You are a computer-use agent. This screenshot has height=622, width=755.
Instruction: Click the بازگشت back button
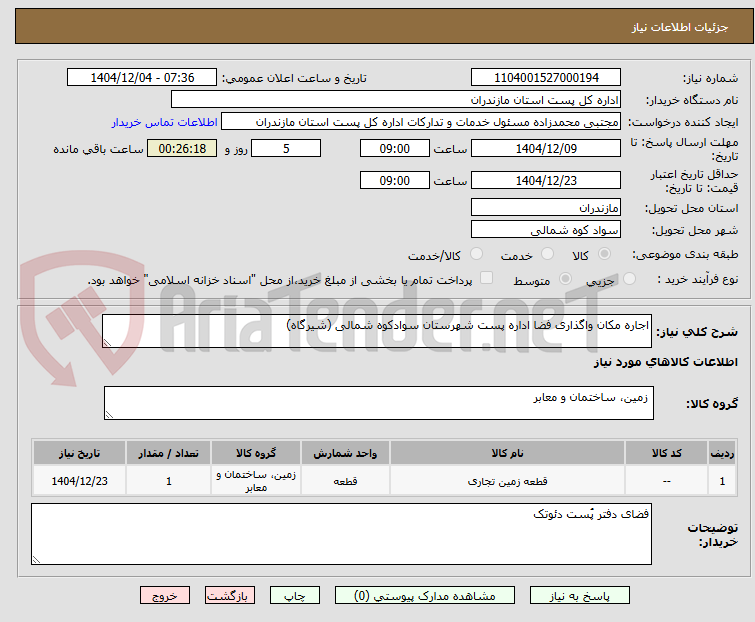coord(230,596)
